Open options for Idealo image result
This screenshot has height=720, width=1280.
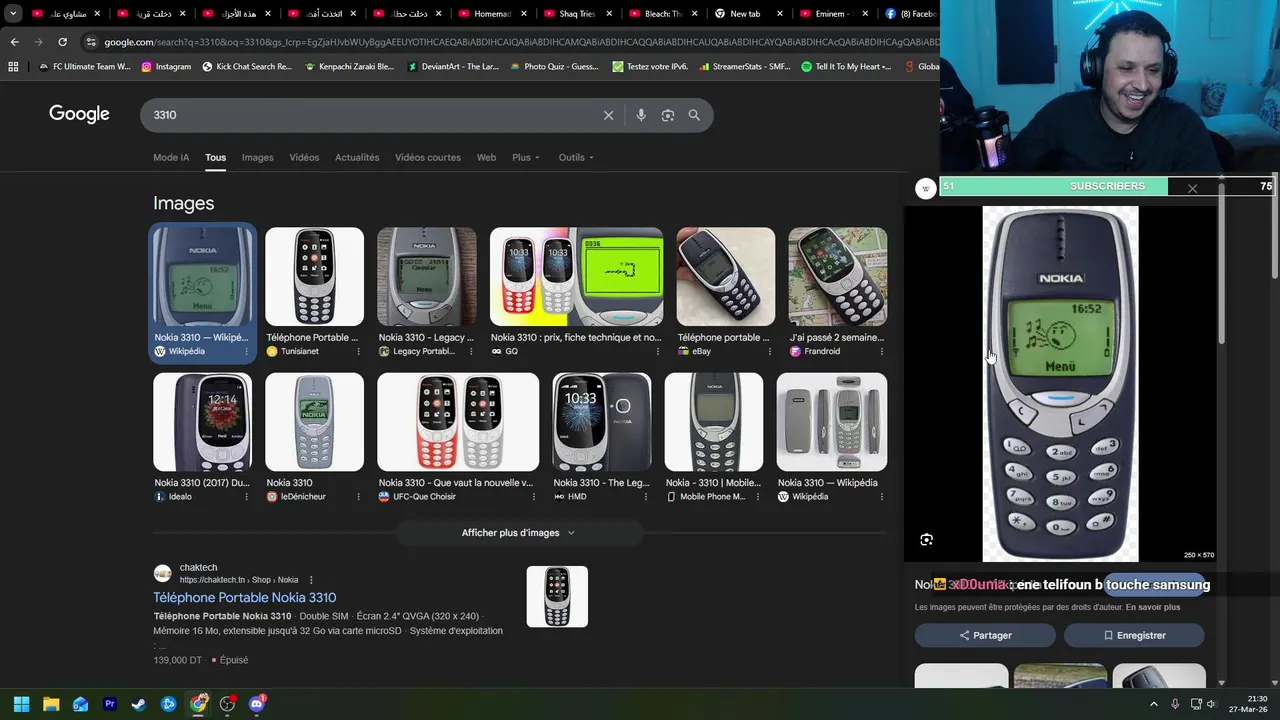point(246,497)
